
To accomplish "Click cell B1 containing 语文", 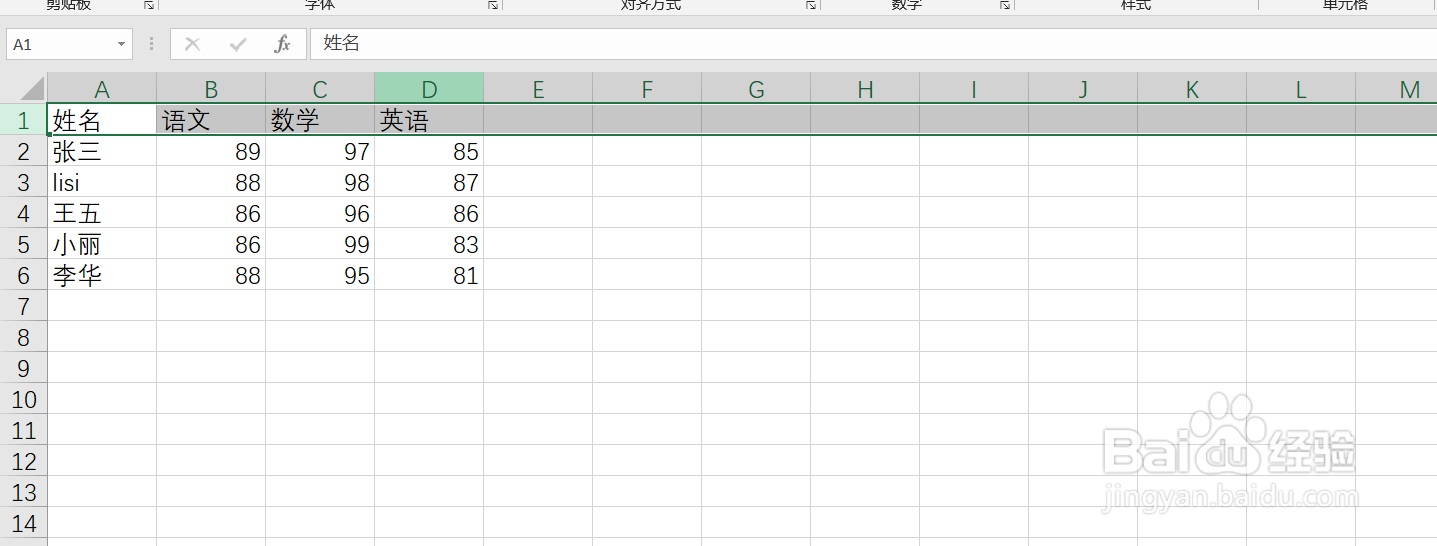I will pos(211,120).
